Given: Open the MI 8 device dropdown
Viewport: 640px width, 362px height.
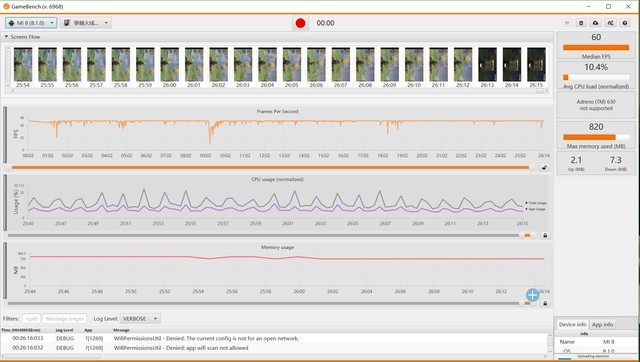Looking at the screenshot, I should 31,23.
